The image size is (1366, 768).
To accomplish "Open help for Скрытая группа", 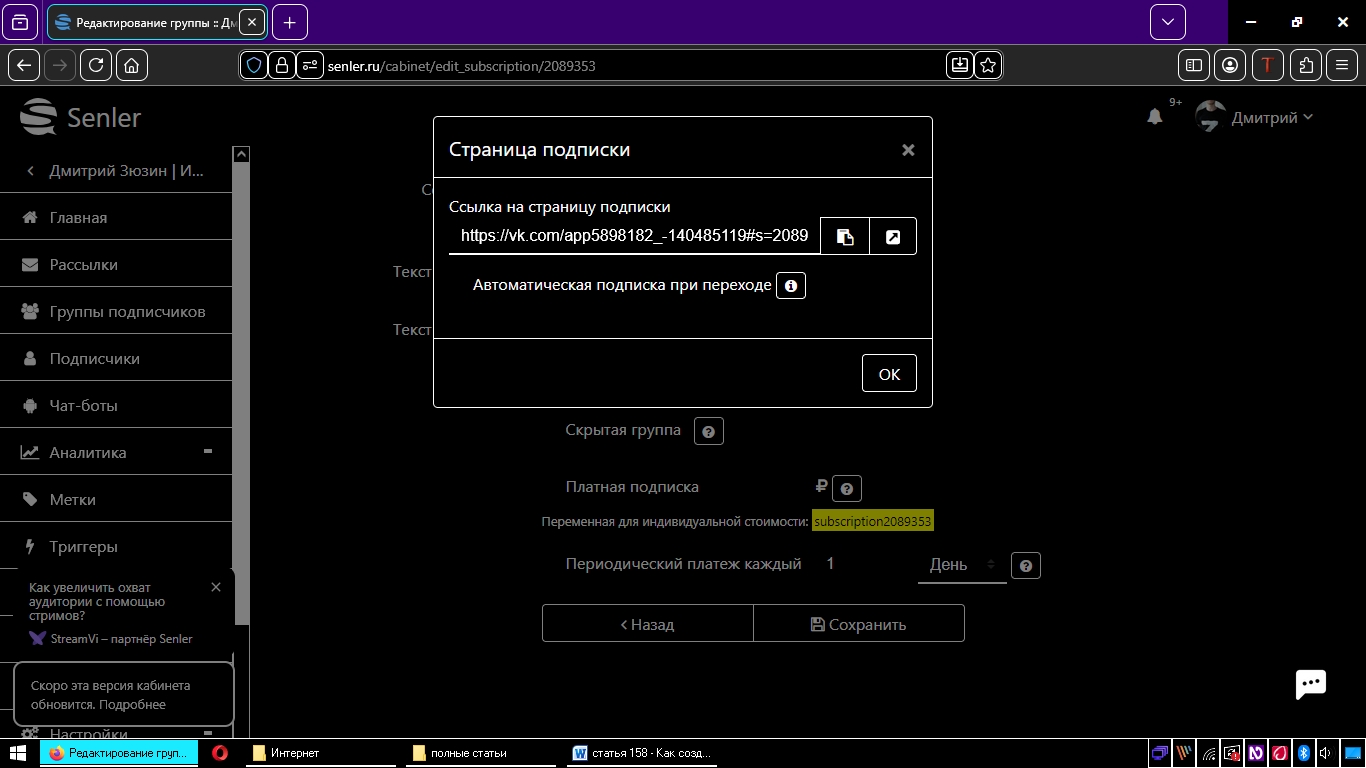I will tap(708, 431).
